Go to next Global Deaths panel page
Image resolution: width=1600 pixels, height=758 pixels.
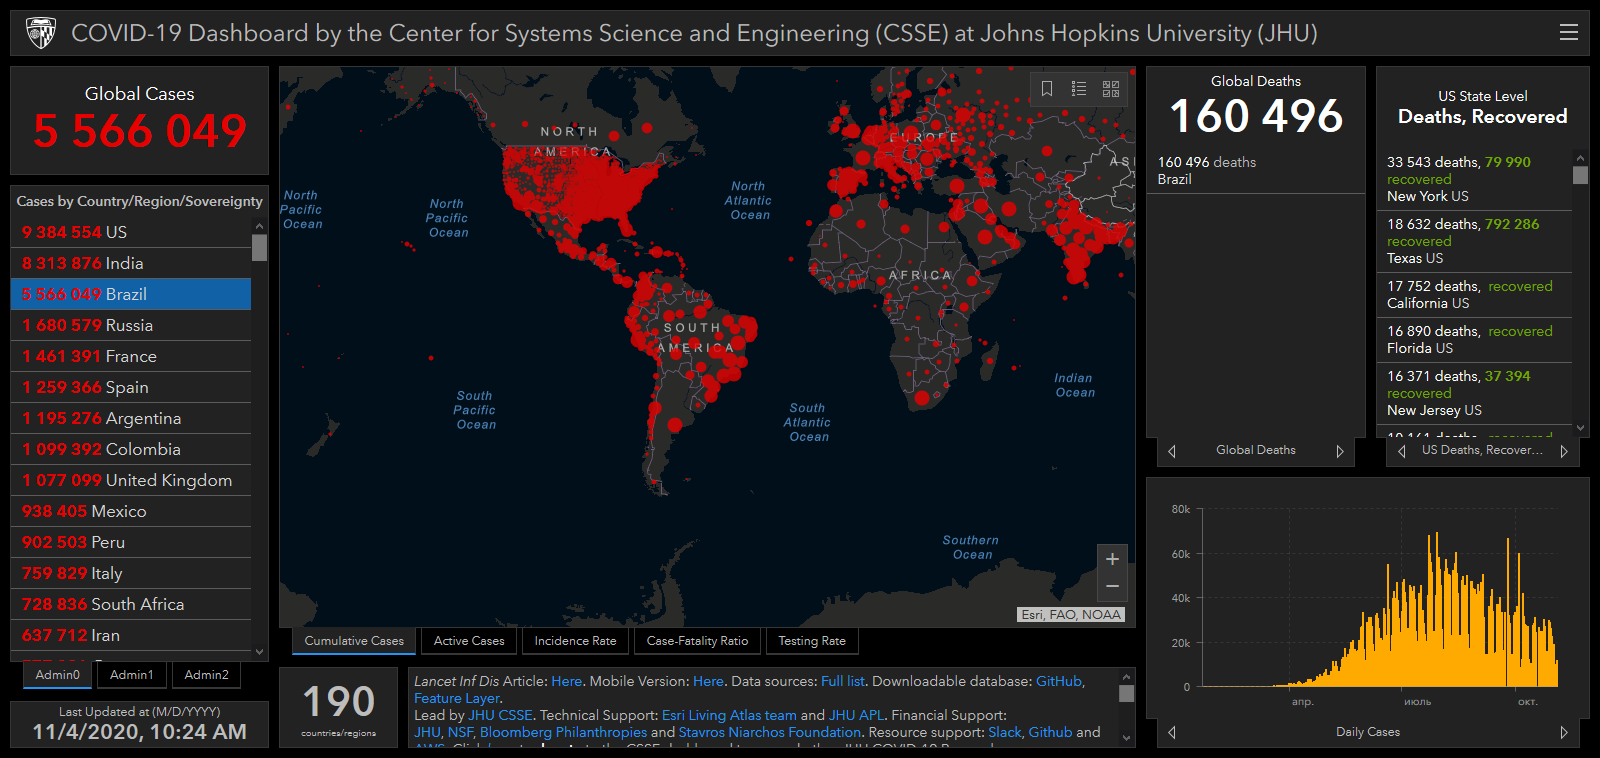click(x=1340, y=451)
